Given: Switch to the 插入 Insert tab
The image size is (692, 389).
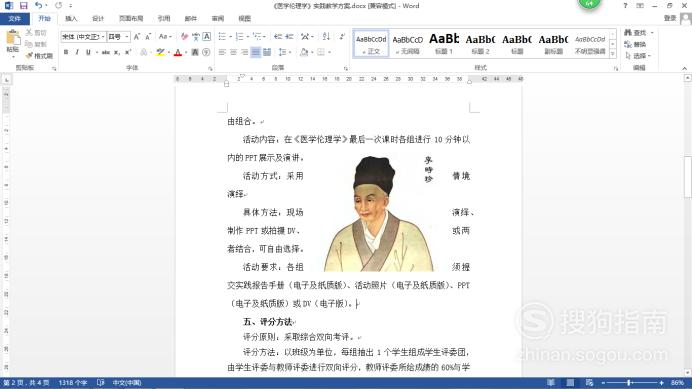Looking at the screenshot, I should pyautogui.click(x=71, y=19).
